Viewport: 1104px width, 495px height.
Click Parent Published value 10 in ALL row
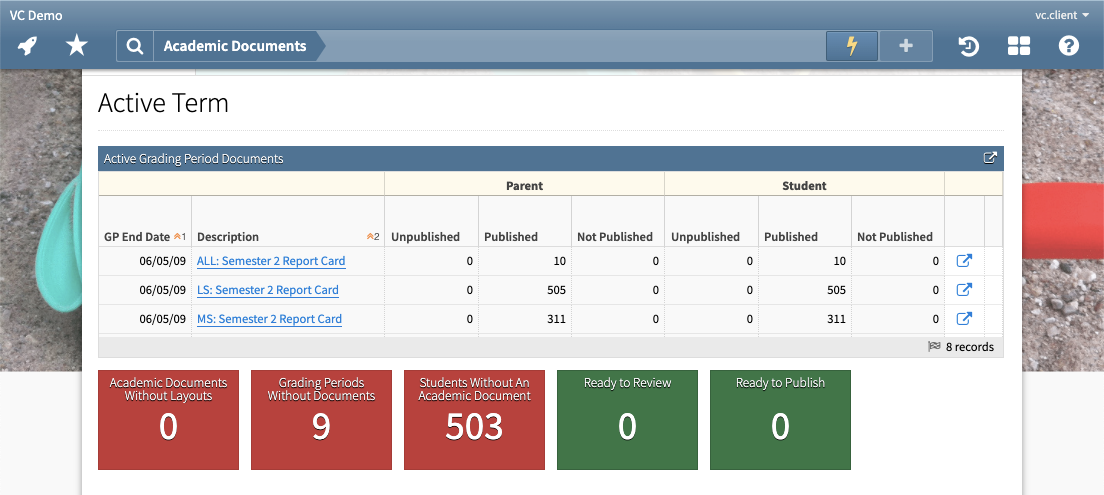[x=559, y=261]
